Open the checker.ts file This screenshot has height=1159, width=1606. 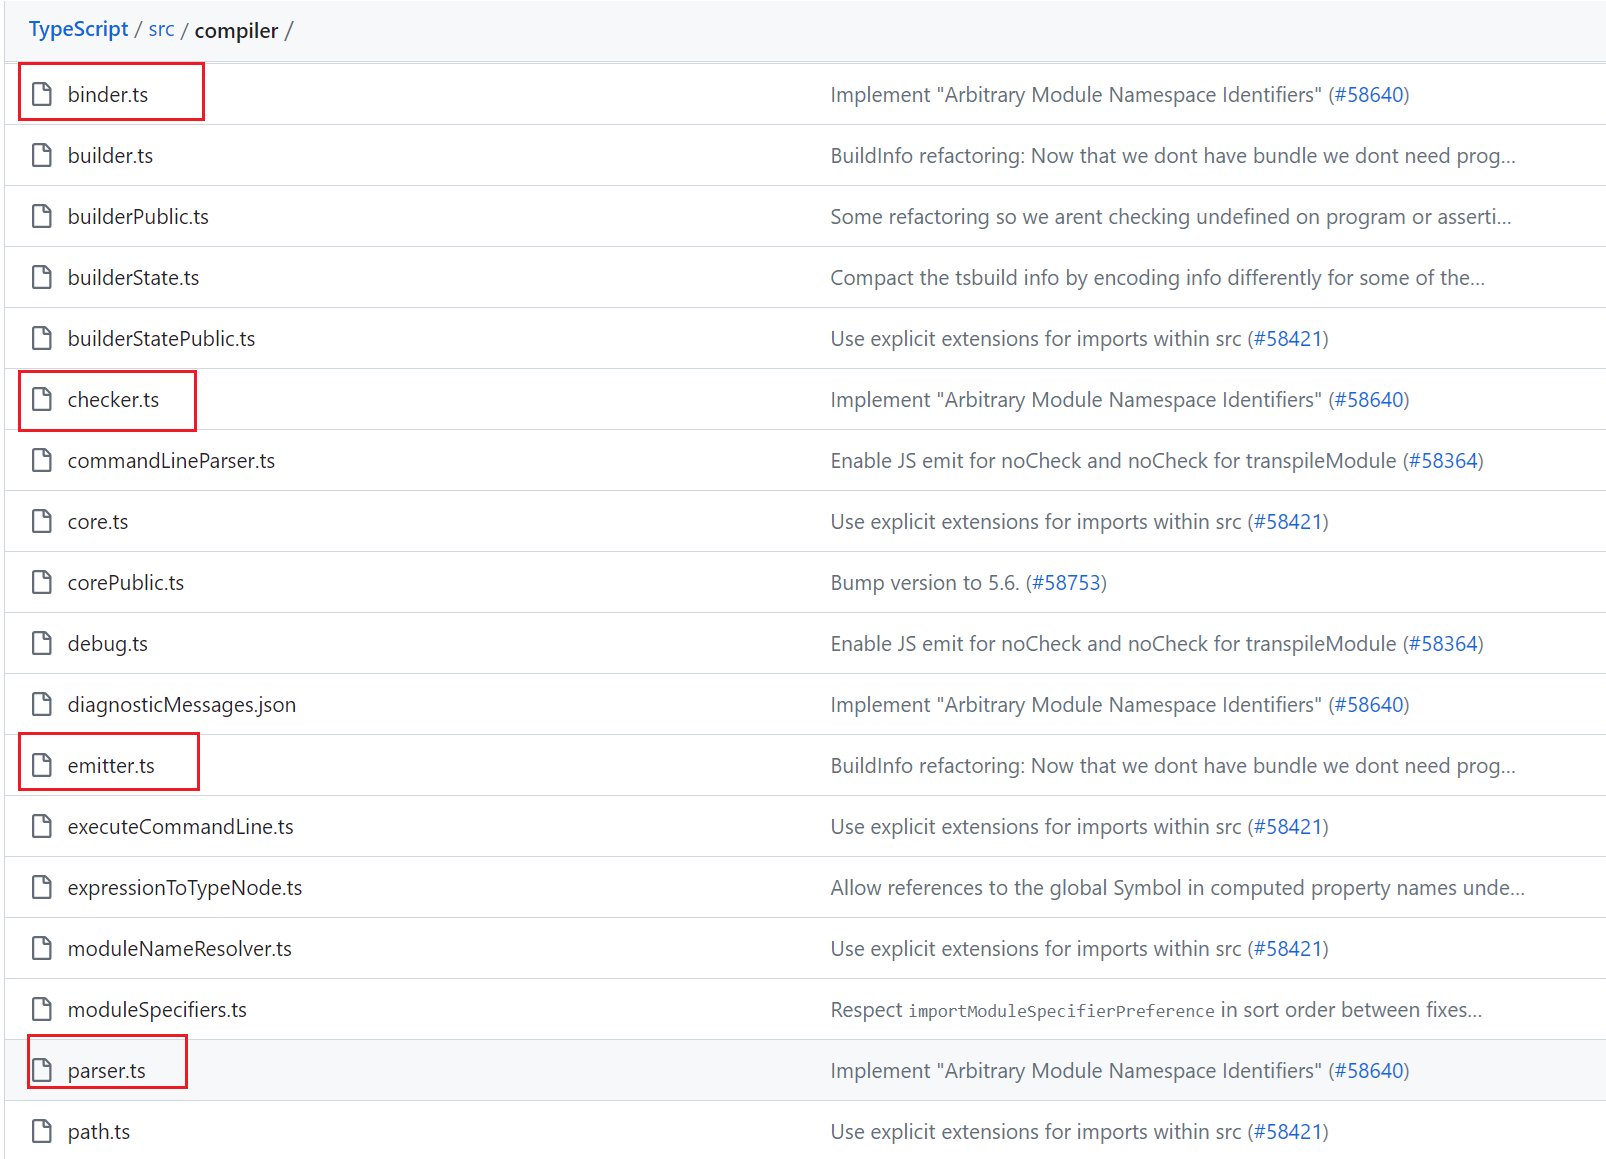coord(113,399)
